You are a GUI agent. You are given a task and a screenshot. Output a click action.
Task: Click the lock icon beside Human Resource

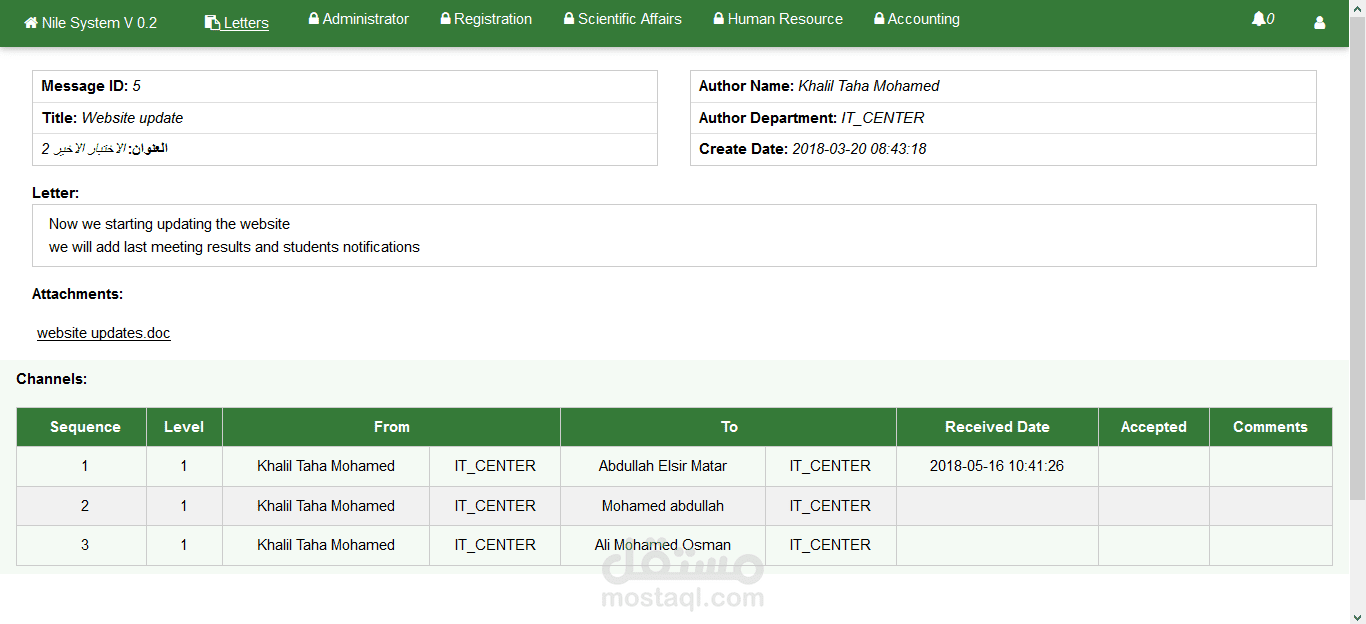tap(719, 18)
